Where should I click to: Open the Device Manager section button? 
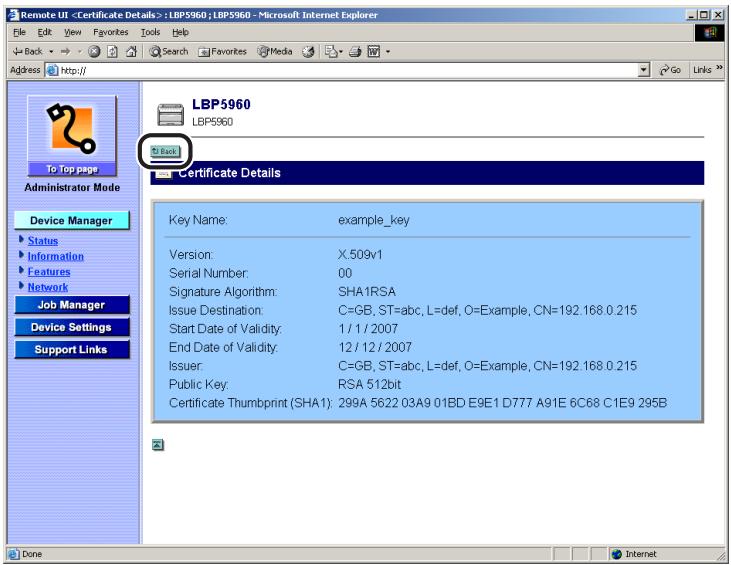[x=71, y=220]
